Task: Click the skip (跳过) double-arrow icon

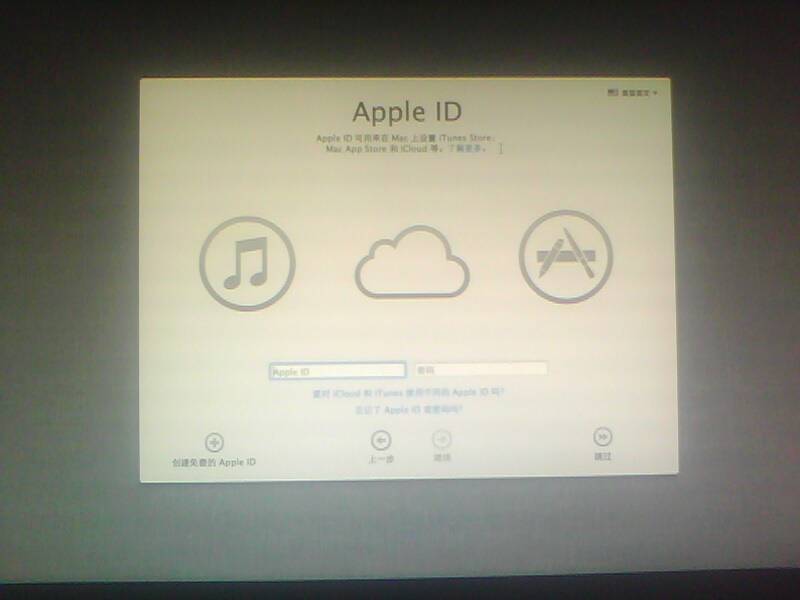Action: (602, 436)
